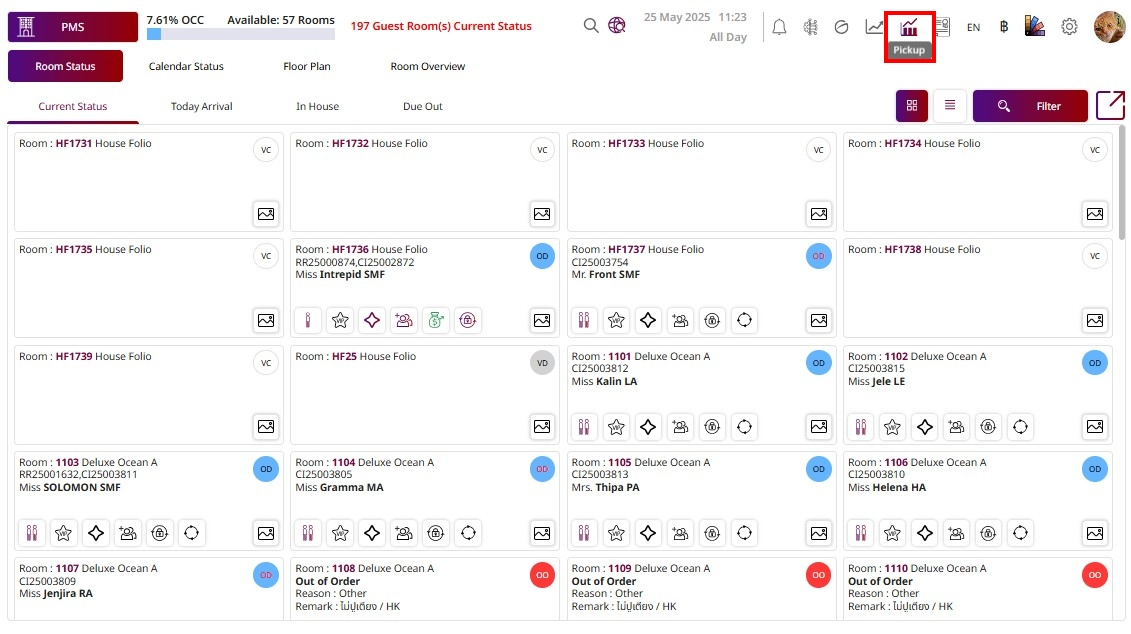Click the globe search icon
The height and width of the screenshot is (634, 1131).
[x=617, y=26]
